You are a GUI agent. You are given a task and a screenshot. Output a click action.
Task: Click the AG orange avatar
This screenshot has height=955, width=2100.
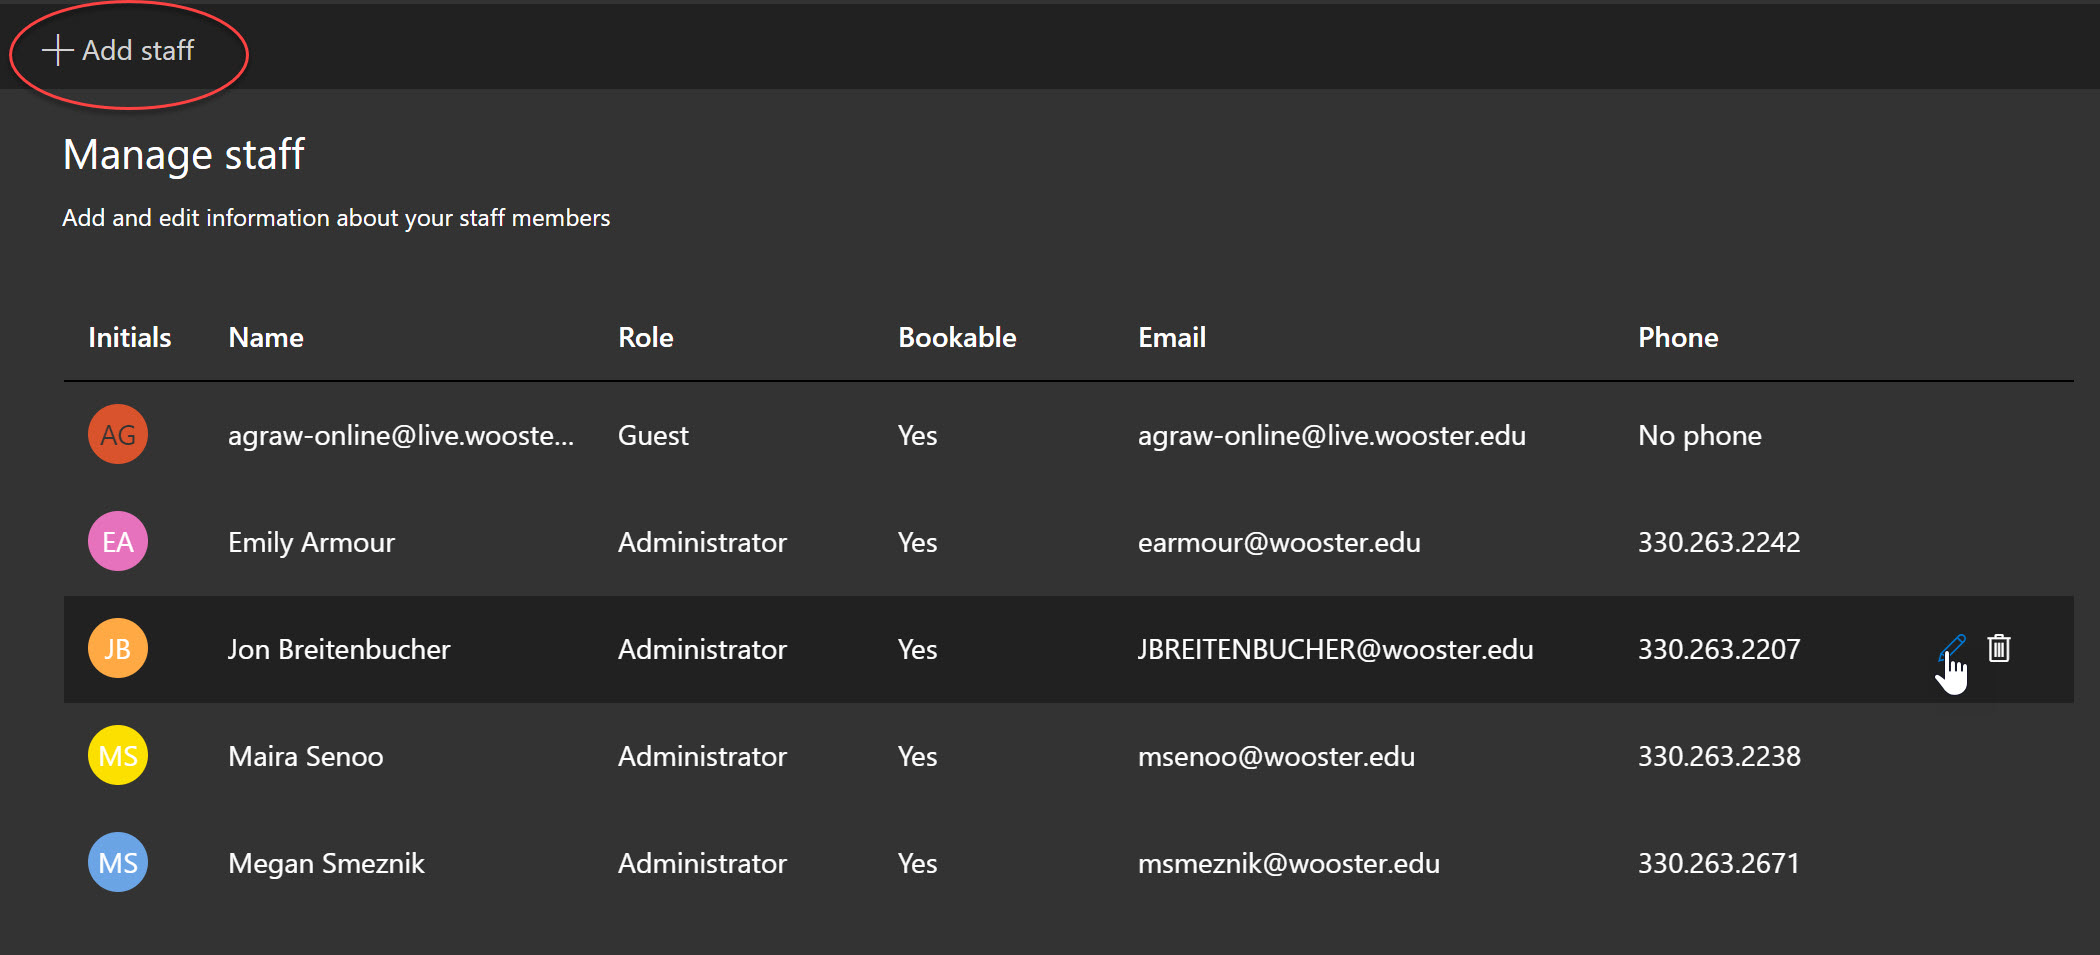pos(118,435)
